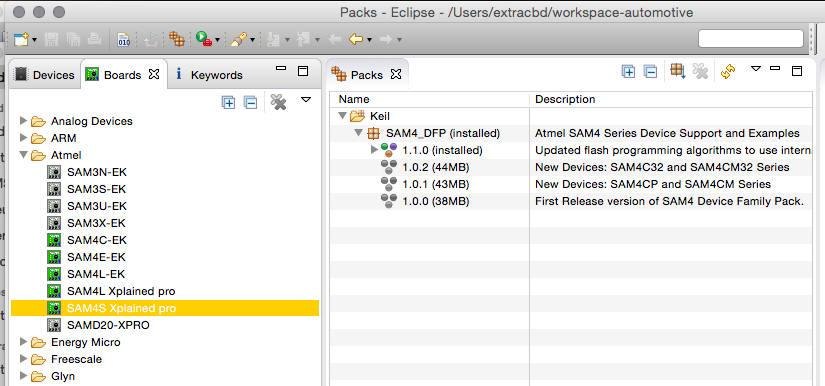
Task: Click the Save disk icon in toolbar
Action: point(52,39)
